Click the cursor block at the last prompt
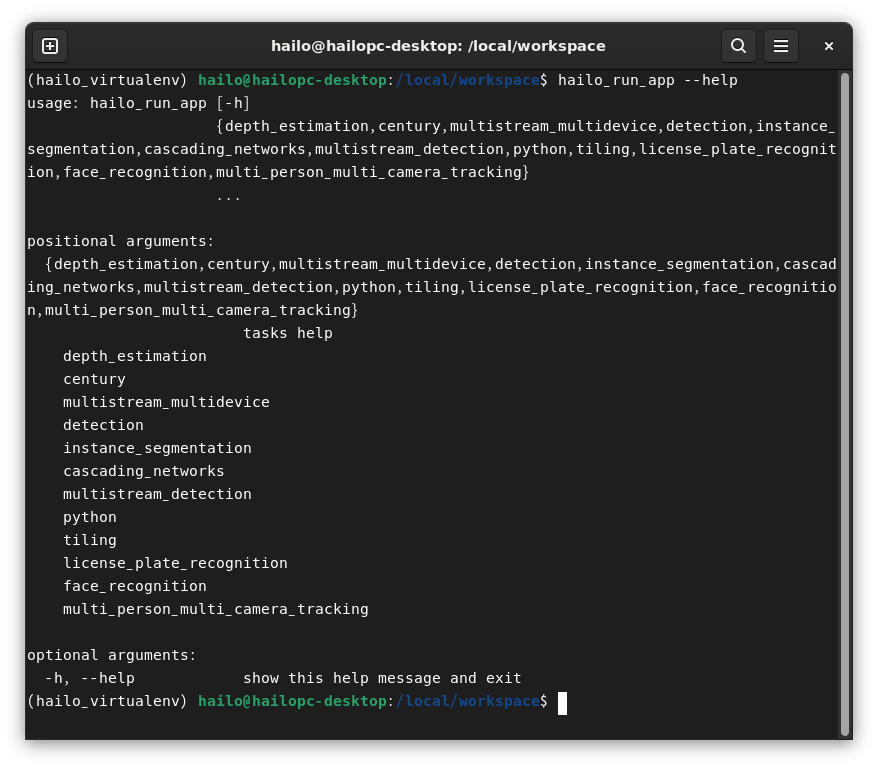This screenshot has width=878, height=768. pos(562,703)
